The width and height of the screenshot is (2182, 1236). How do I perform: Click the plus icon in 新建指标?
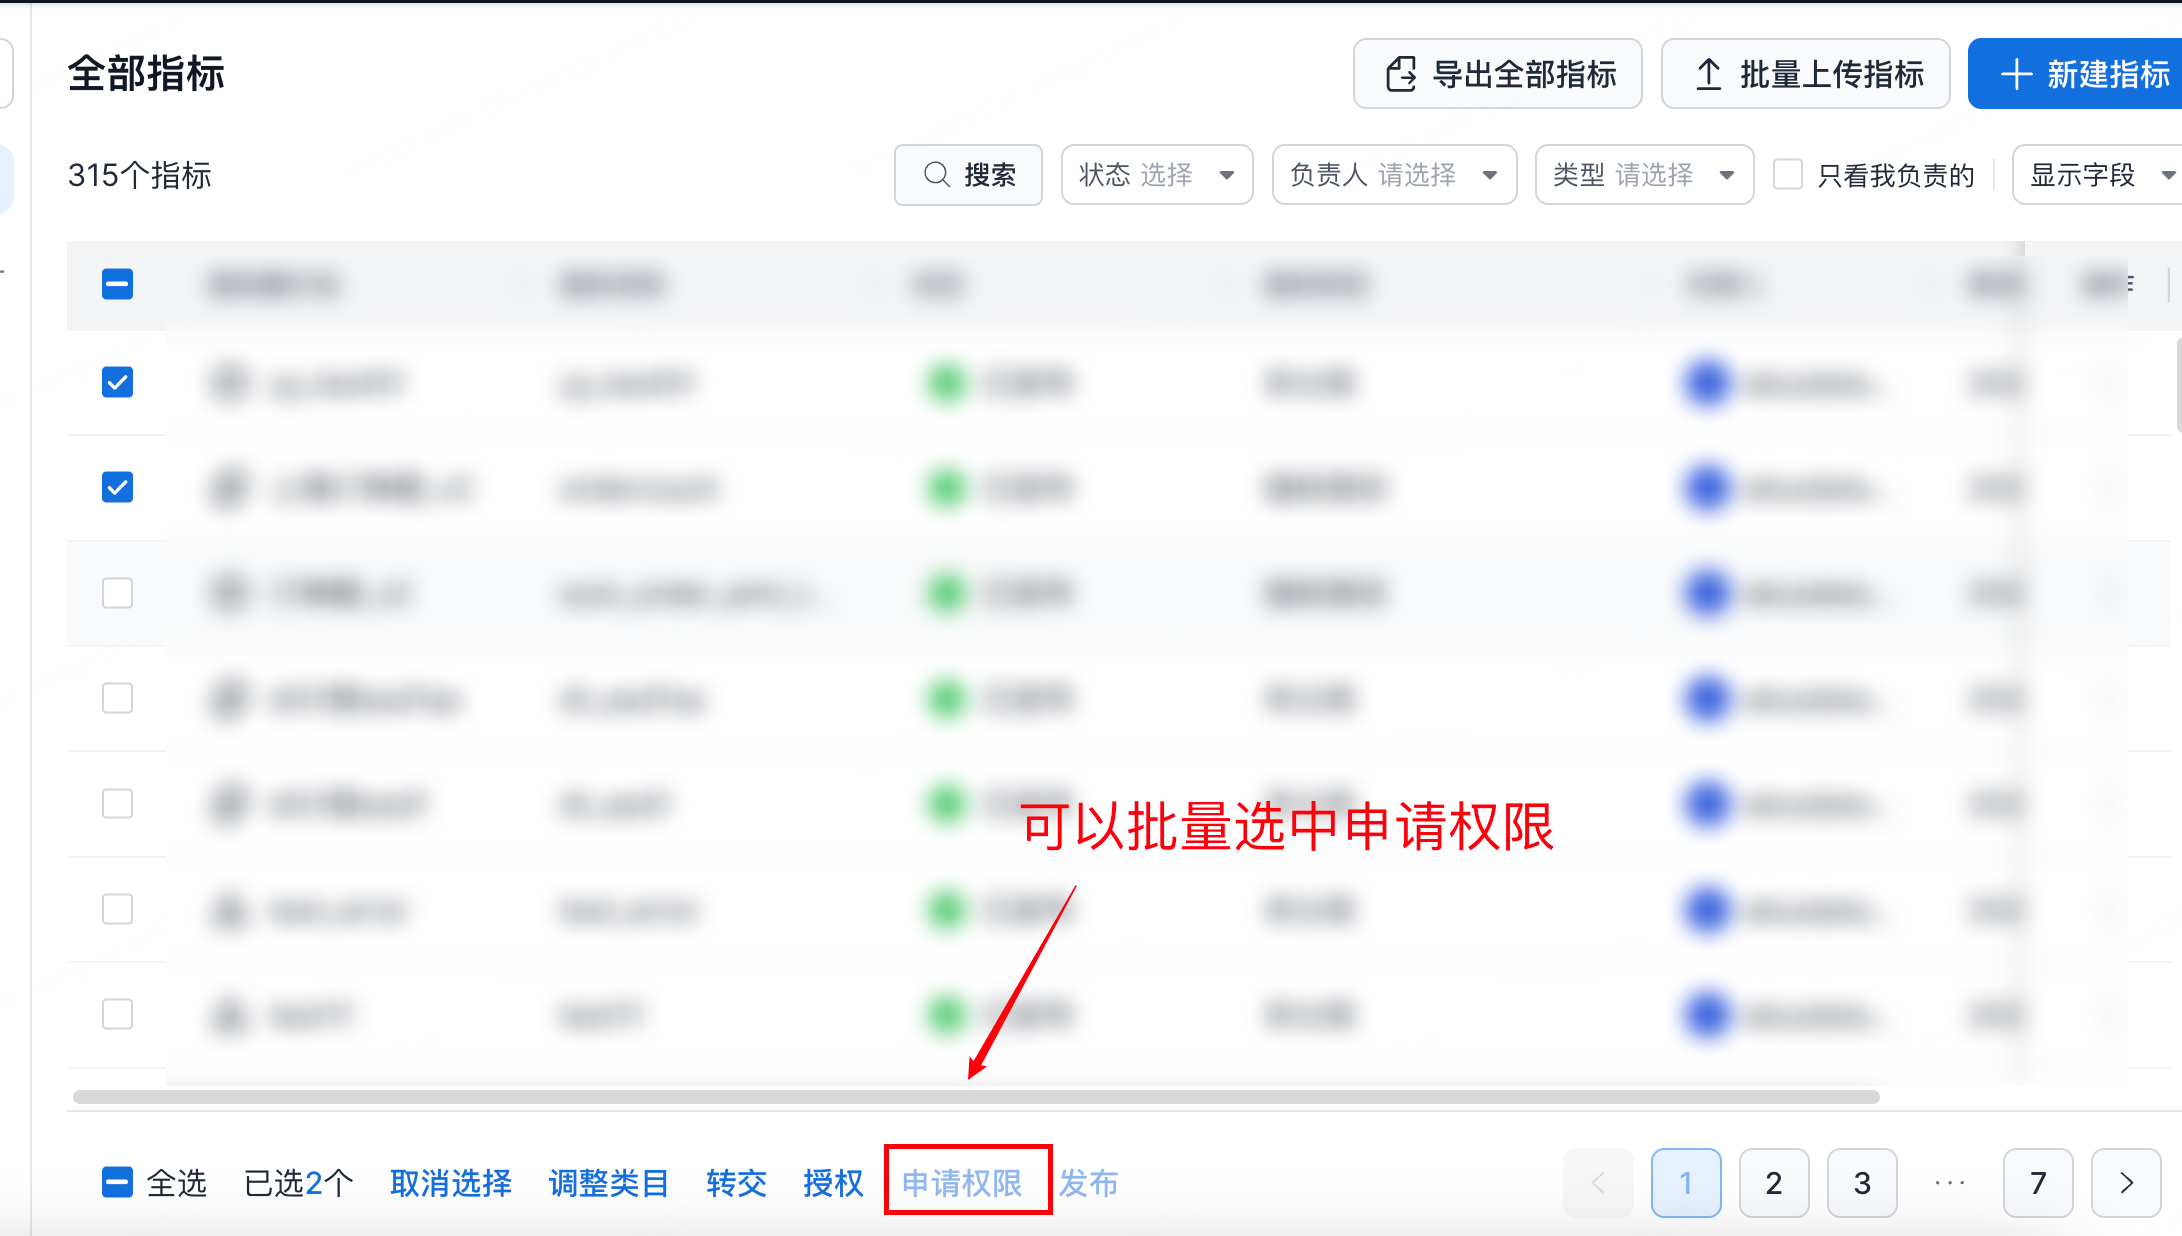tap(2016, 74)
